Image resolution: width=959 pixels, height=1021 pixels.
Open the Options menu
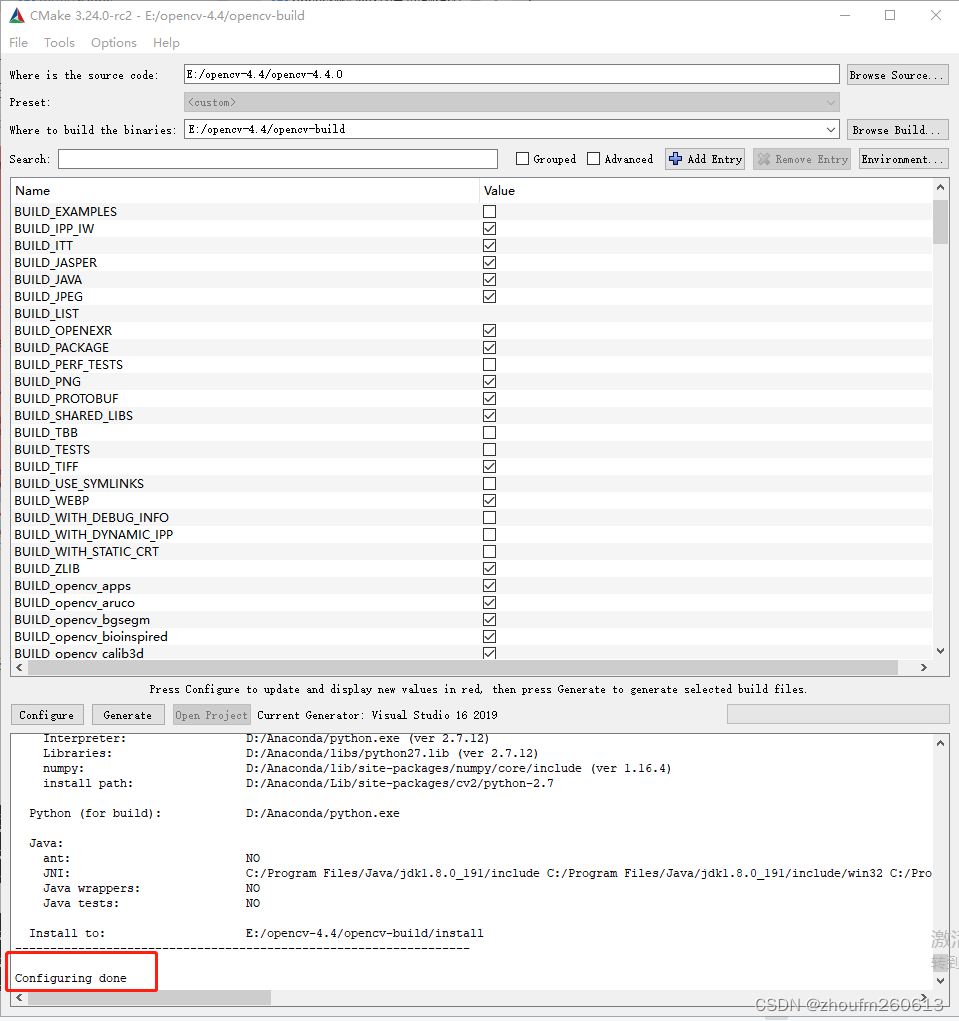click(x=113, y=42)
